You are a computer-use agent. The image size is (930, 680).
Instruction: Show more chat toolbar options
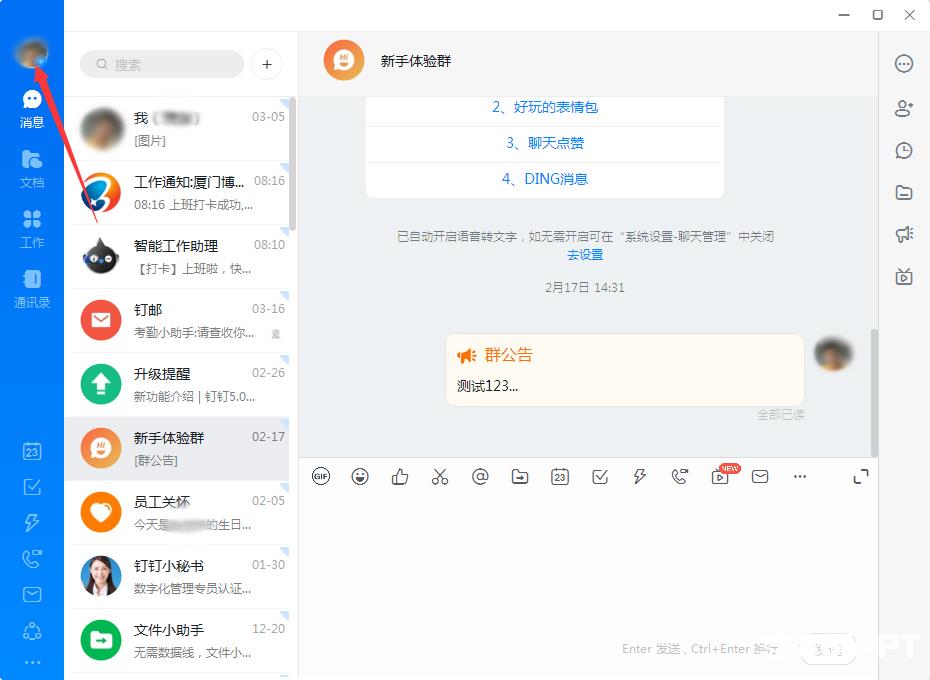800,476
